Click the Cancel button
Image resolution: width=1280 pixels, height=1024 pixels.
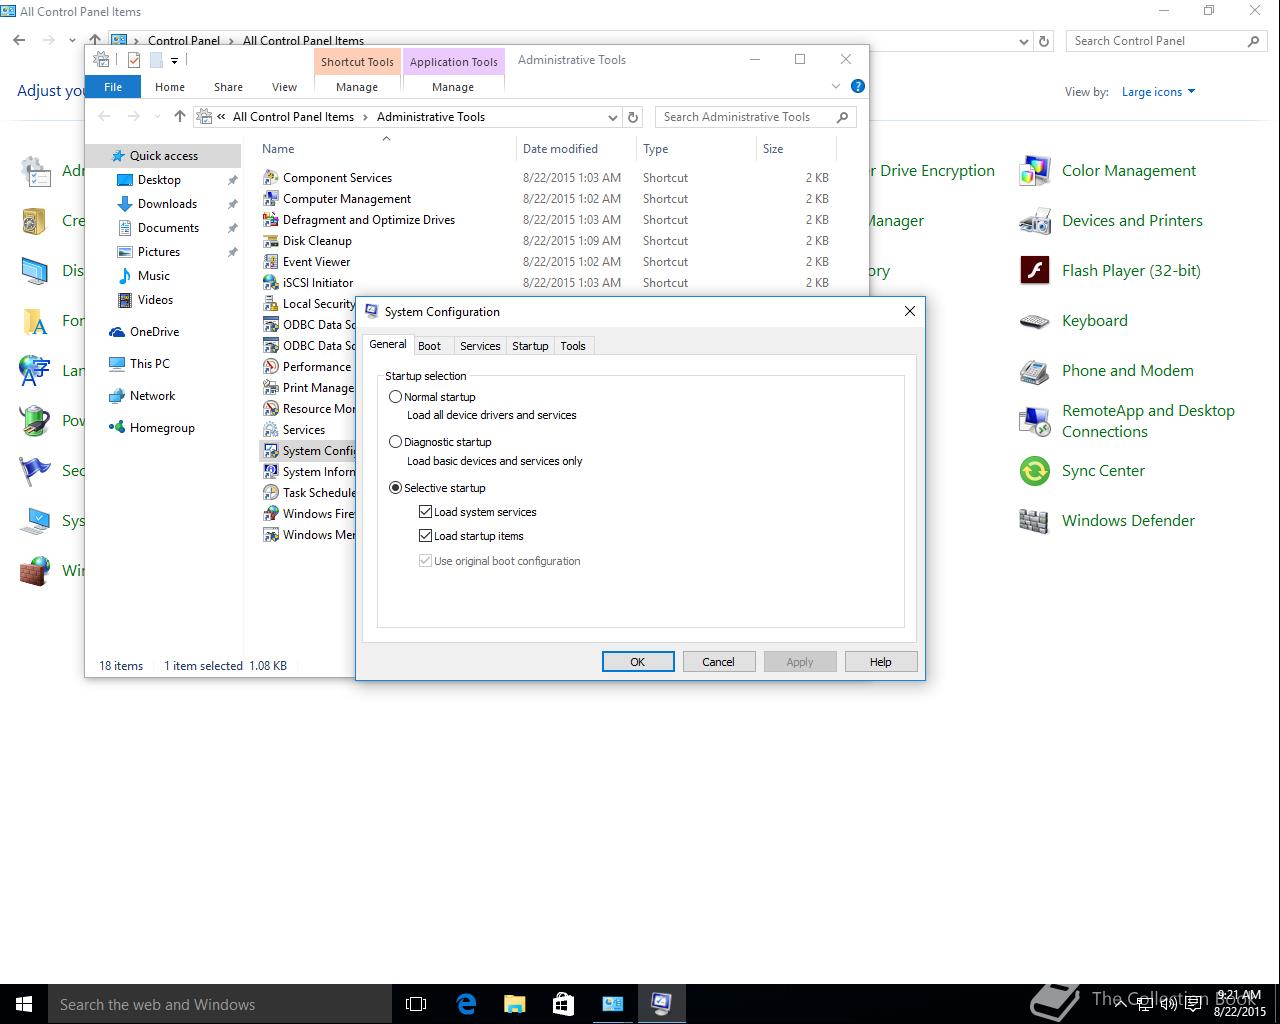pyautogui.click(x=718, y=662)
